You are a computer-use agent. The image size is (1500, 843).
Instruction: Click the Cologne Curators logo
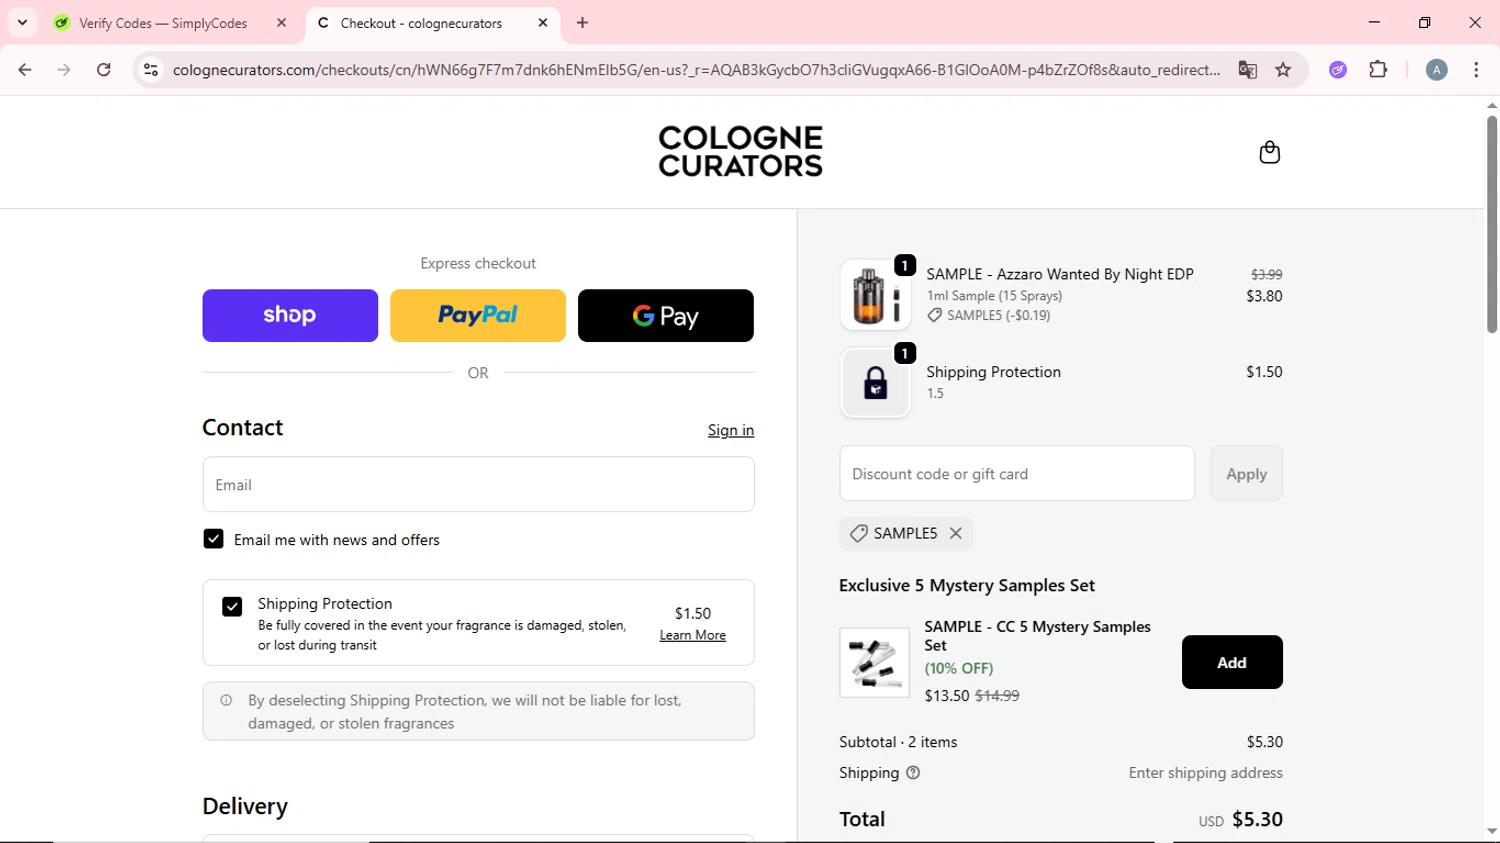[740, 152]
